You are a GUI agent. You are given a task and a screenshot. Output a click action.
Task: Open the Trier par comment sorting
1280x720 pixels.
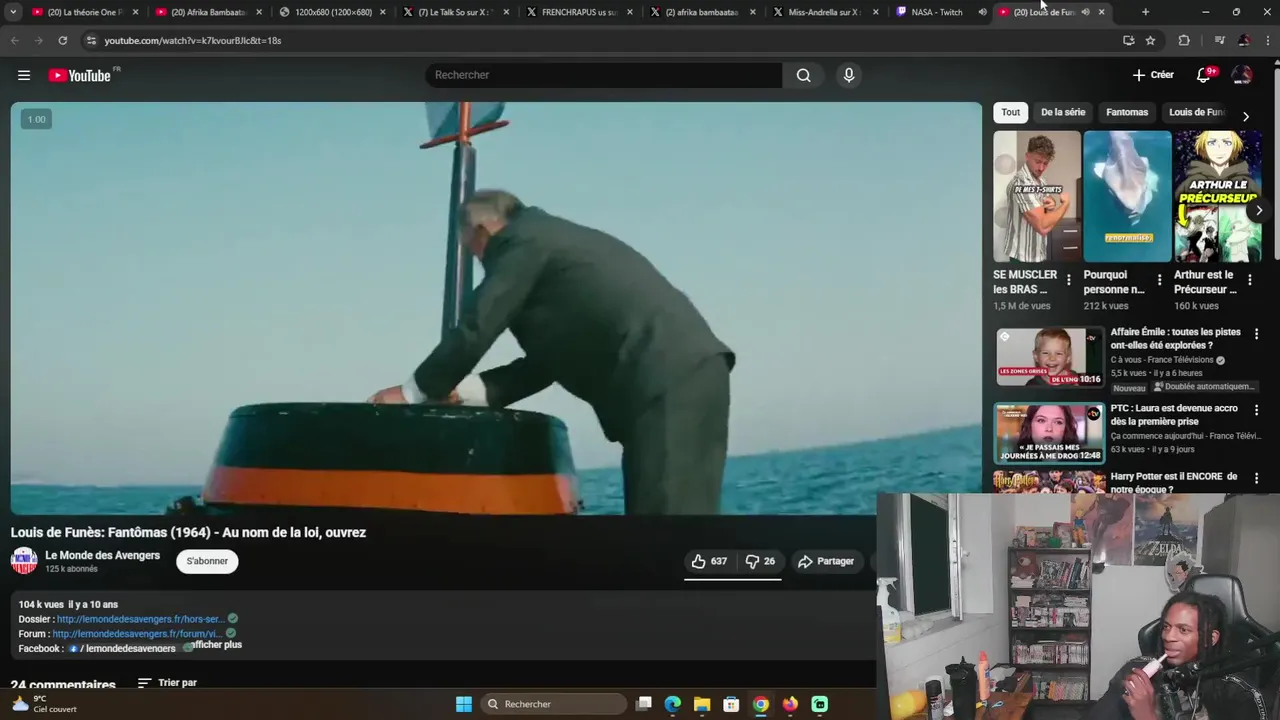[167, 683]
